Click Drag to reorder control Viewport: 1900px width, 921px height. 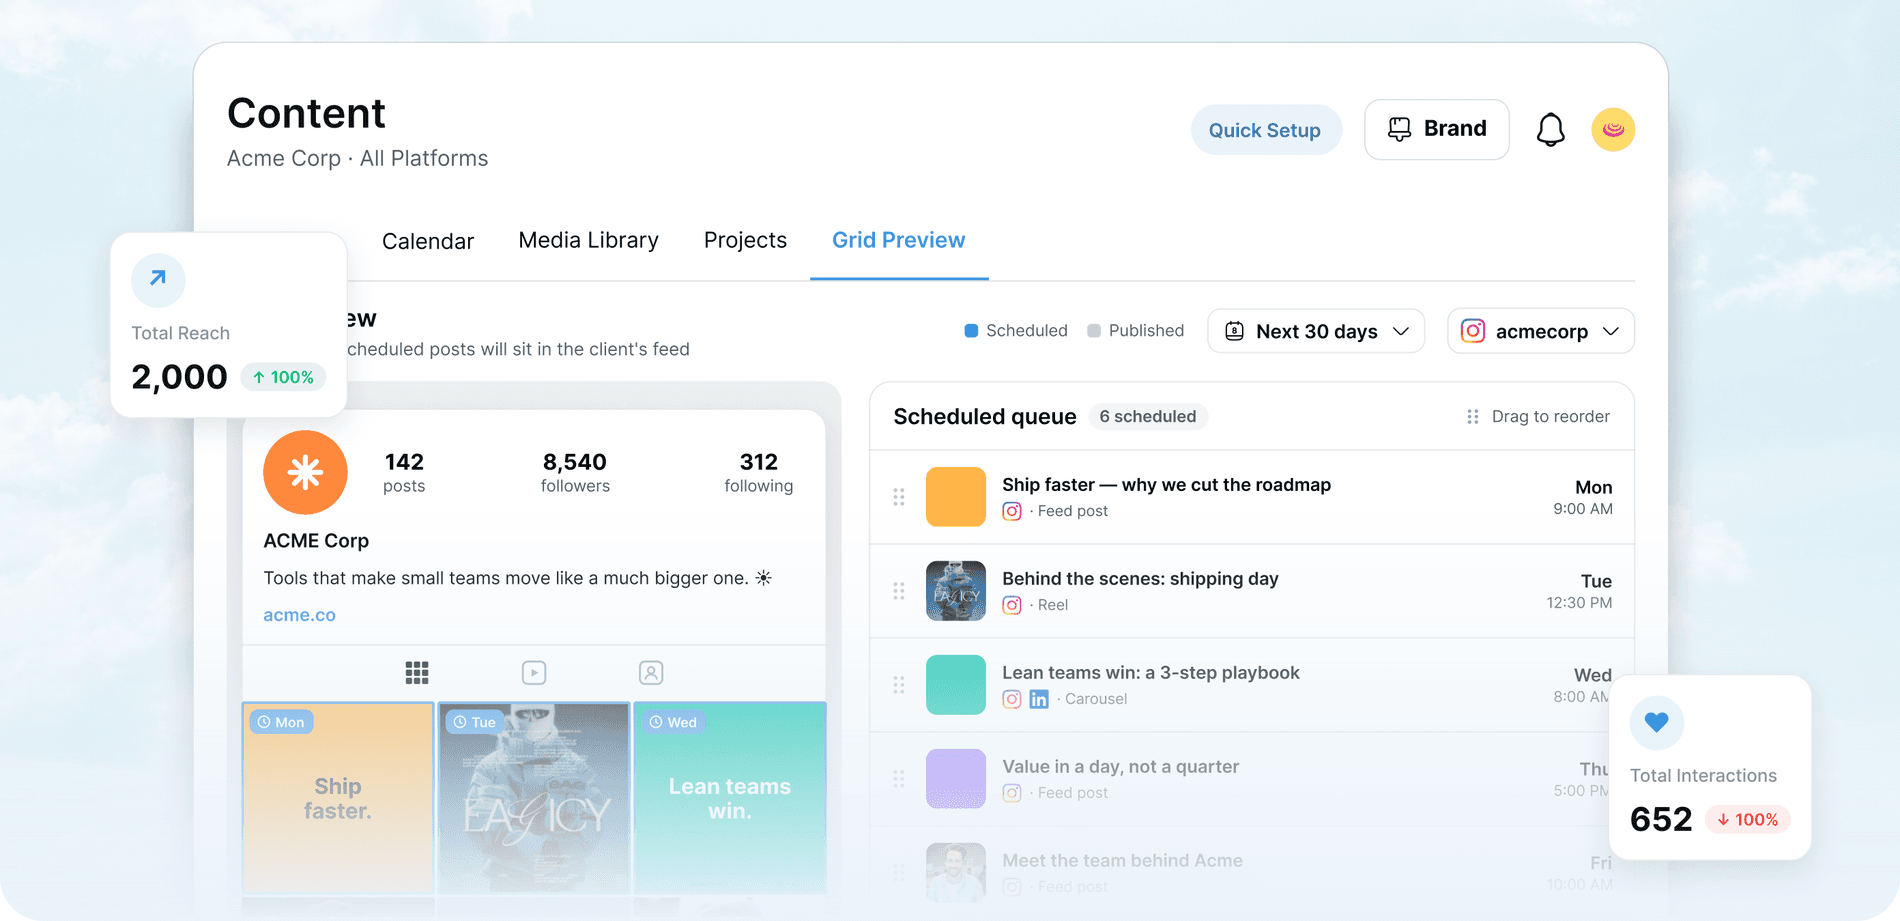point(1538,417)
